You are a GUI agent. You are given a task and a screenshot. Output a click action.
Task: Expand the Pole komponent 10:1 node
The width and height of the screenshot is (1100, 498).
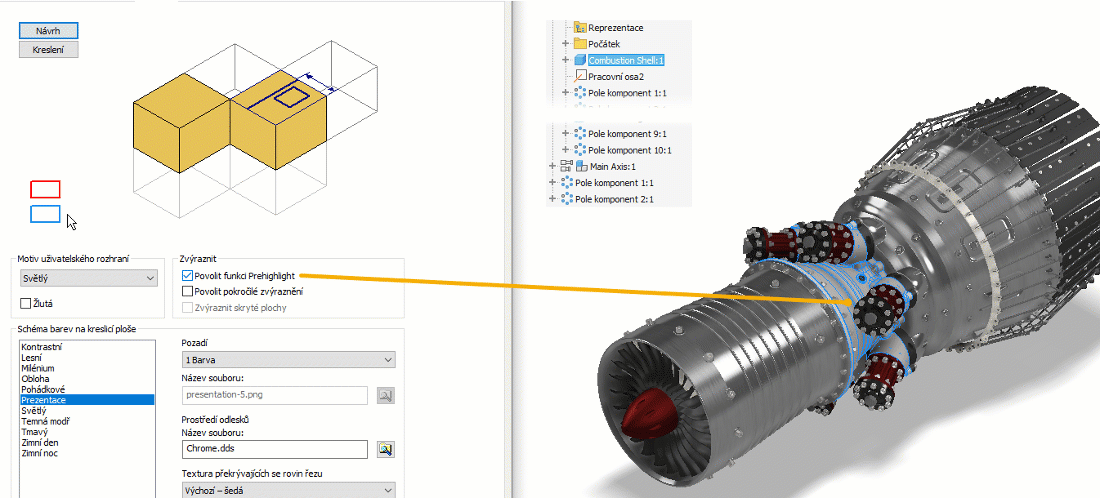pos(565,150)
